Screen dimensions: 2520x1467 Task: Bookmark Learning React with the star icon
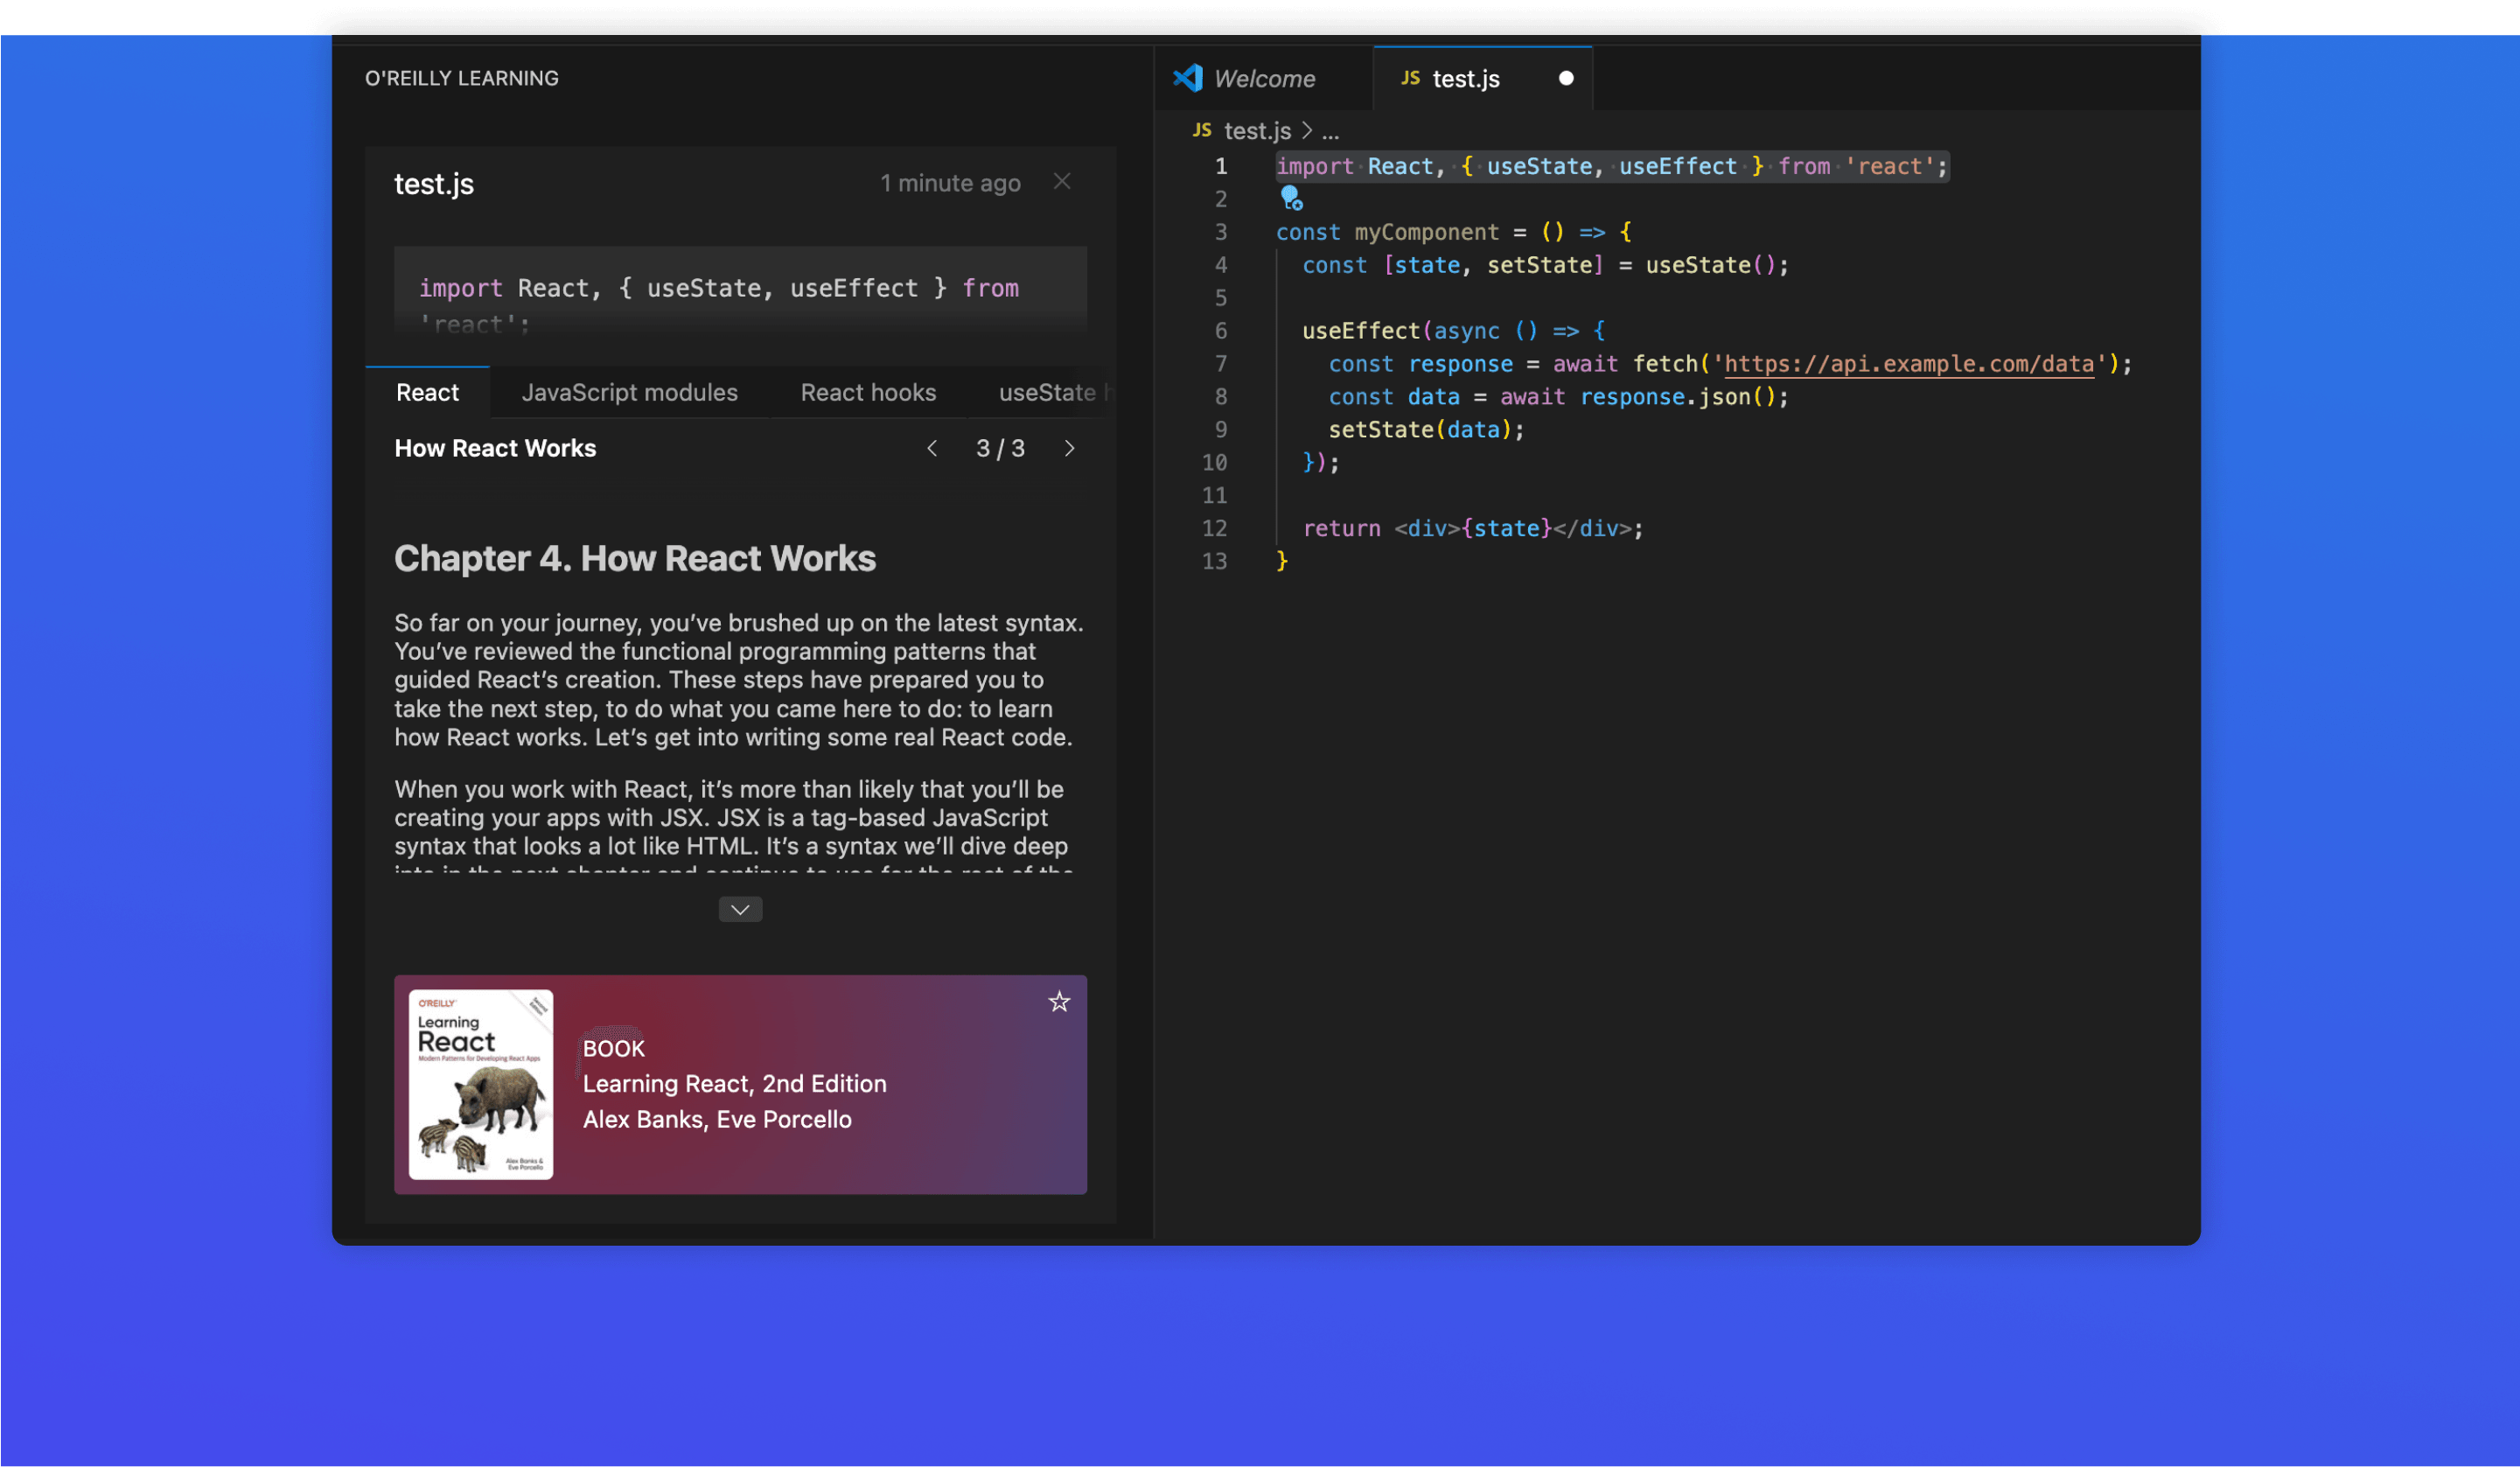[x=1059, y=1002]
